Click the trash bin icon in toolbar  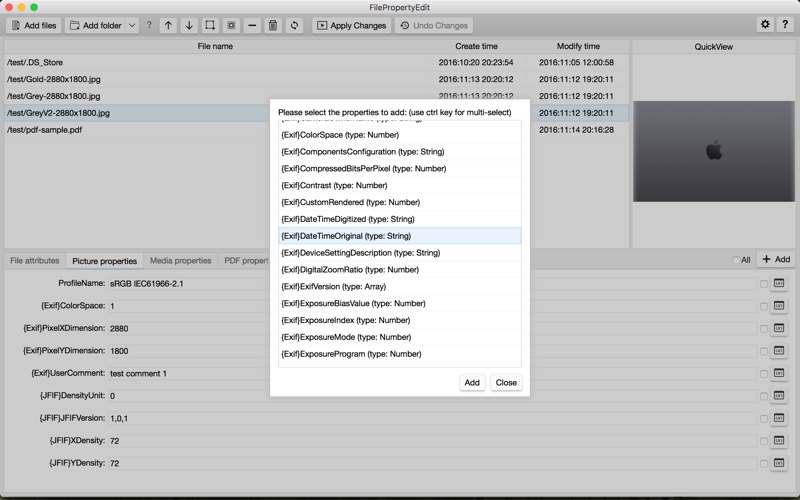pos(273,26)
